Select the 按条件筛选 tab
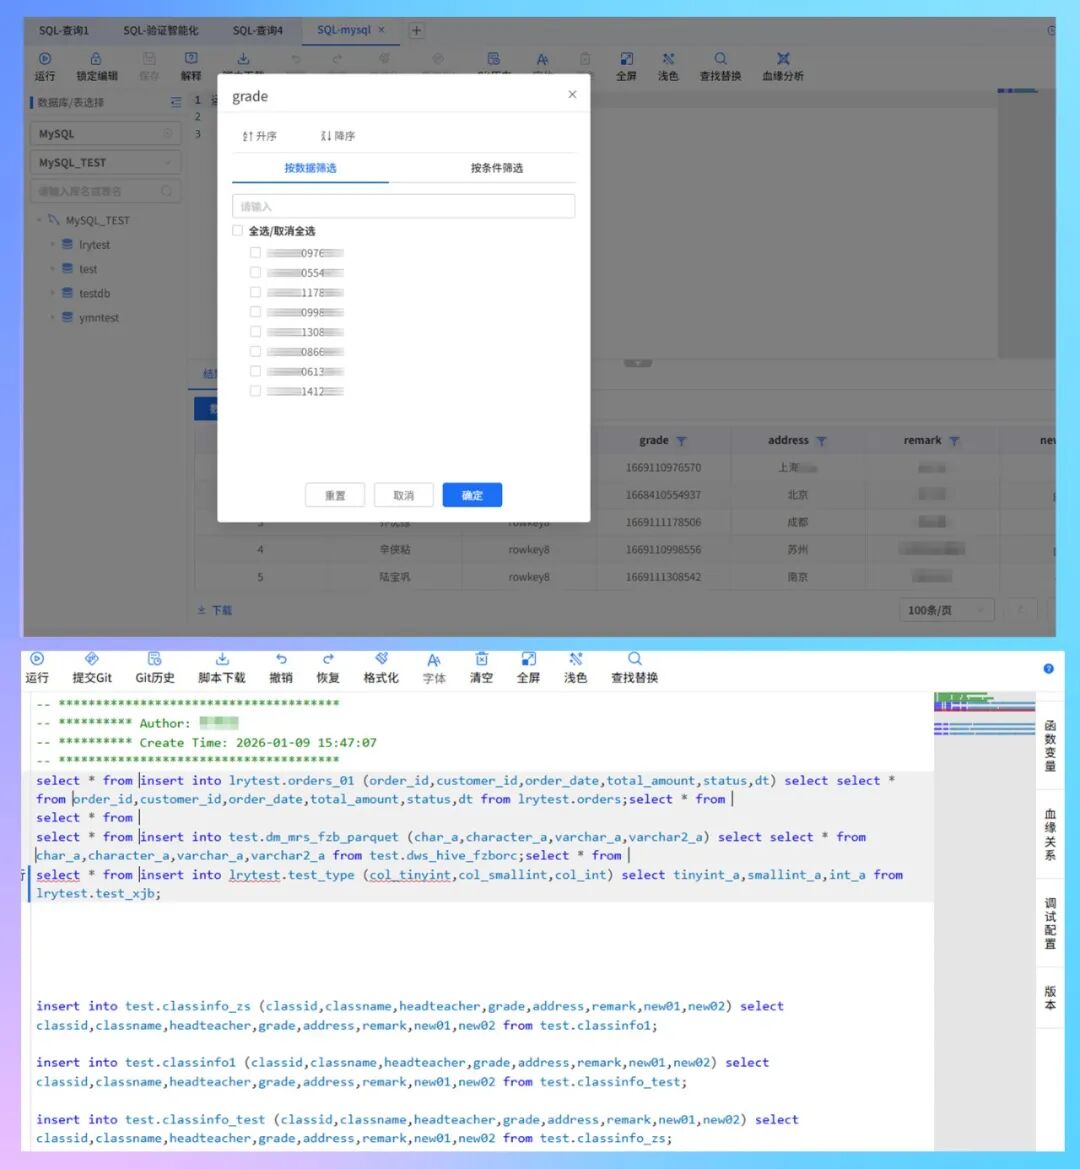 pyautogui.click(x=496, y=168)
